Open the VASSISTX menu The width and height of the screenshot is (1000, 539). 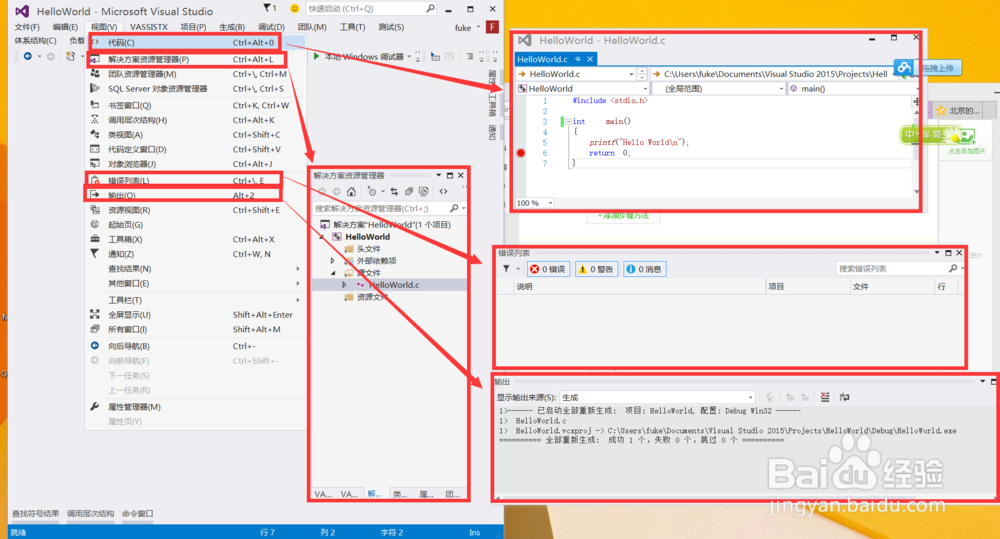pyautogui.click(x=149, y=27)
